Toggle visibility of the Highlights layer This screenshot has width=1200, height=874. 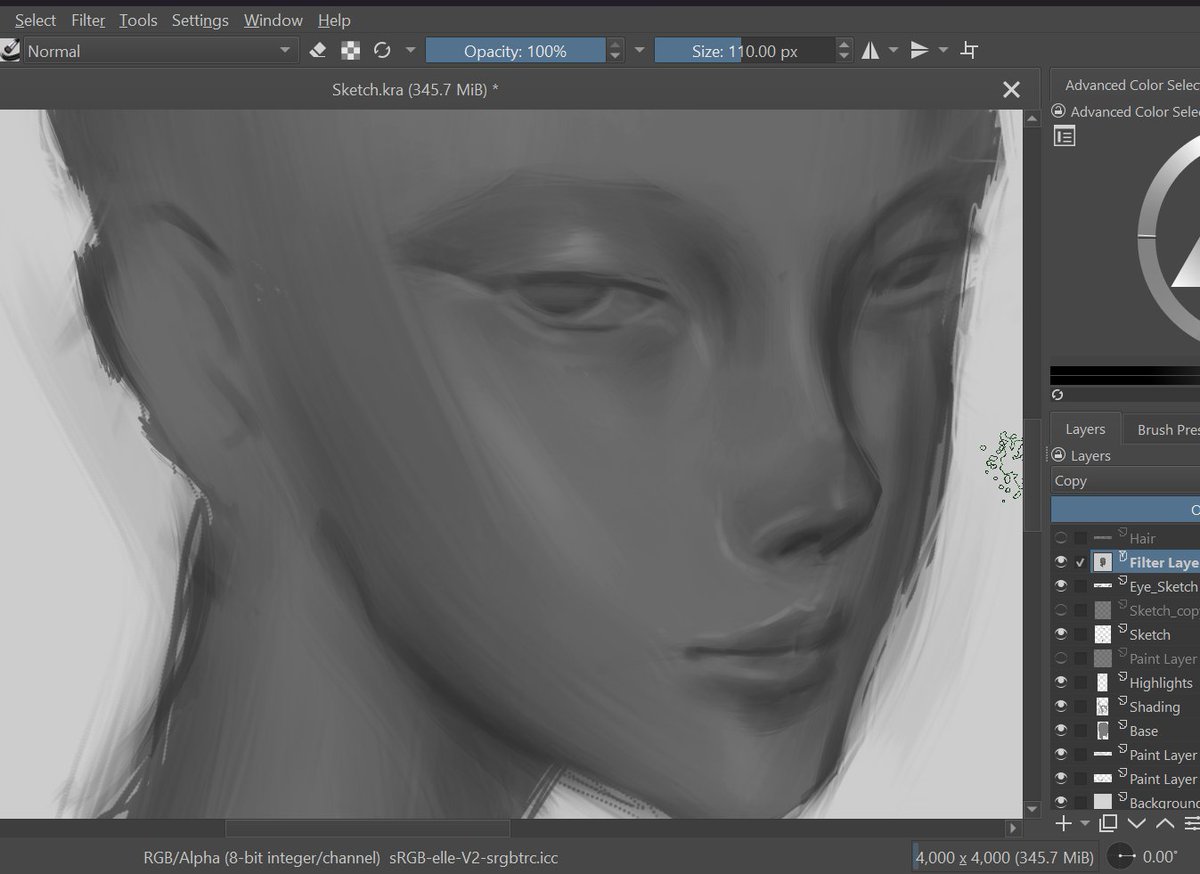point(1061,682)
